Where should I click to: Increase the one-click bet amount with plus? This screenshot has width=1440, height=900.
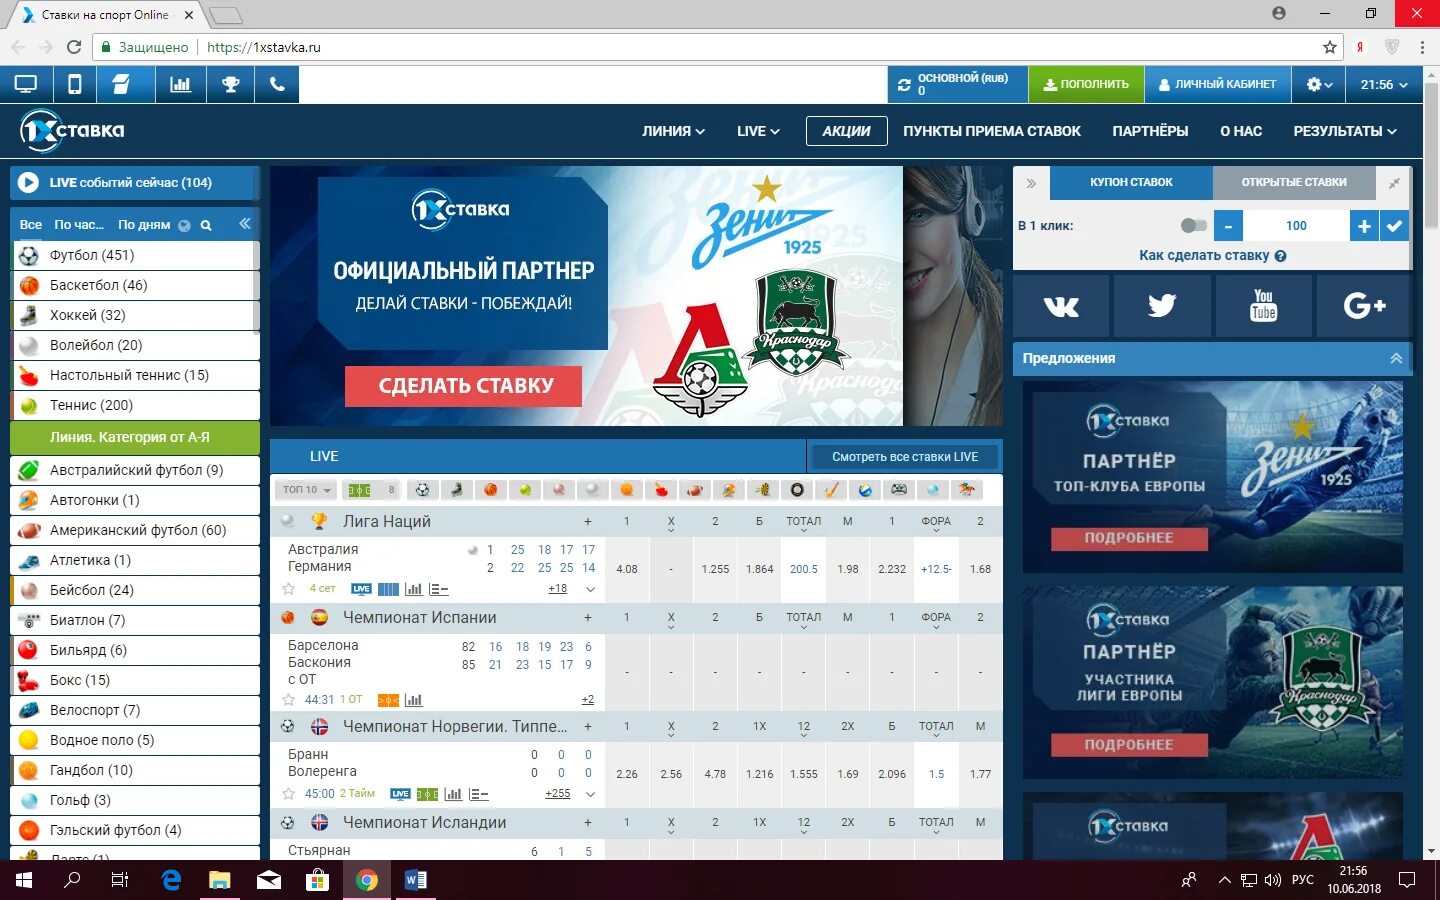click(x=1364, y=226)
